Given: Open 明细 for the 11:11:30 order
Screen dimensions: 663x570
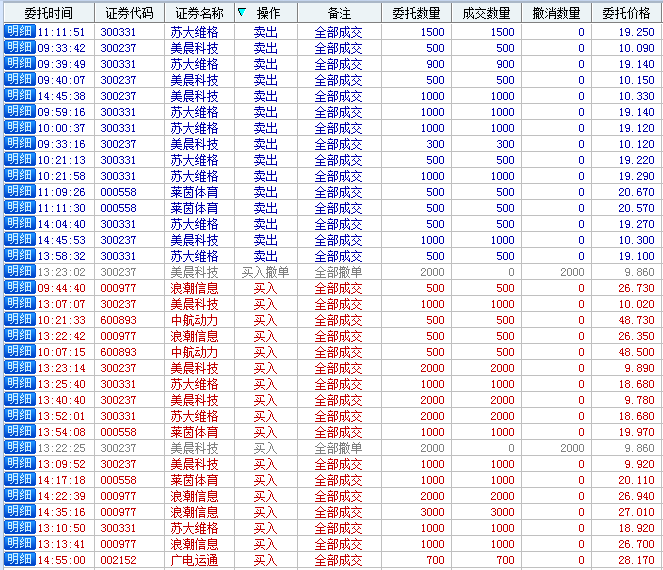Looking at the screenshot, I should [x=19, y=208].
